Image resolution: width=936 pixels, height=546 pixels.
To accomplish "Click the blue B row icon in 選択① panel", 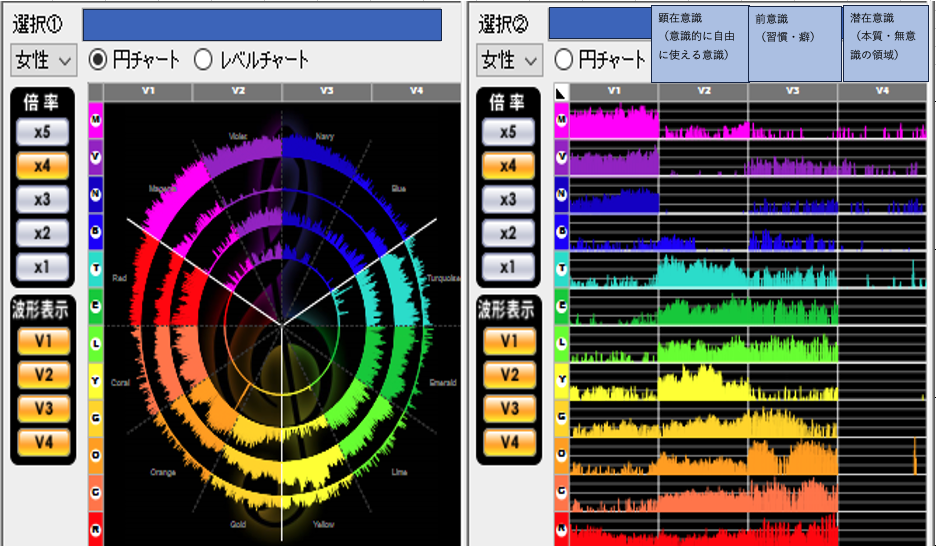I will (96, 232).
